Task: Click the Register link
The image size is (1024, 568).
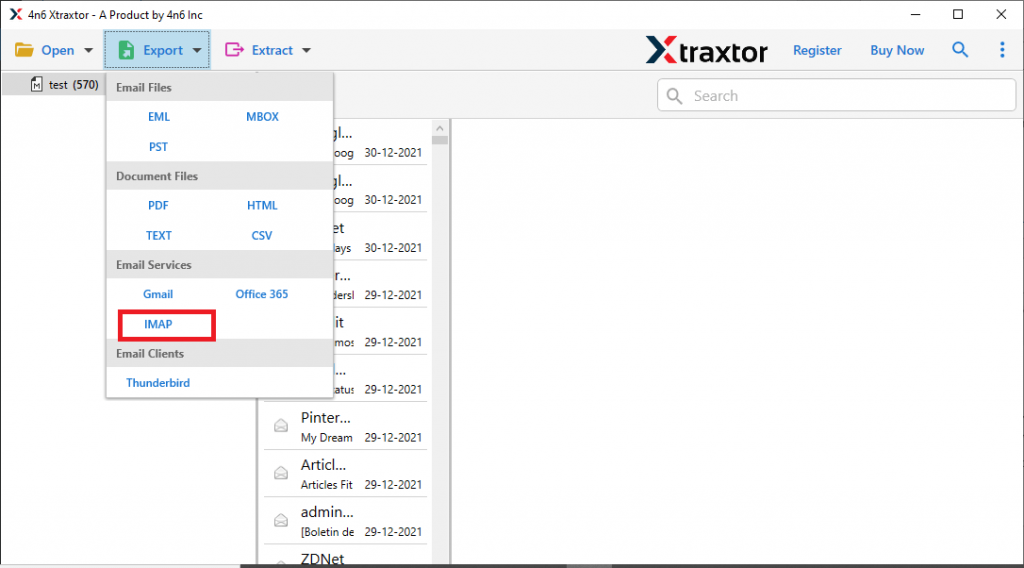Action: (x=817, y=50)
